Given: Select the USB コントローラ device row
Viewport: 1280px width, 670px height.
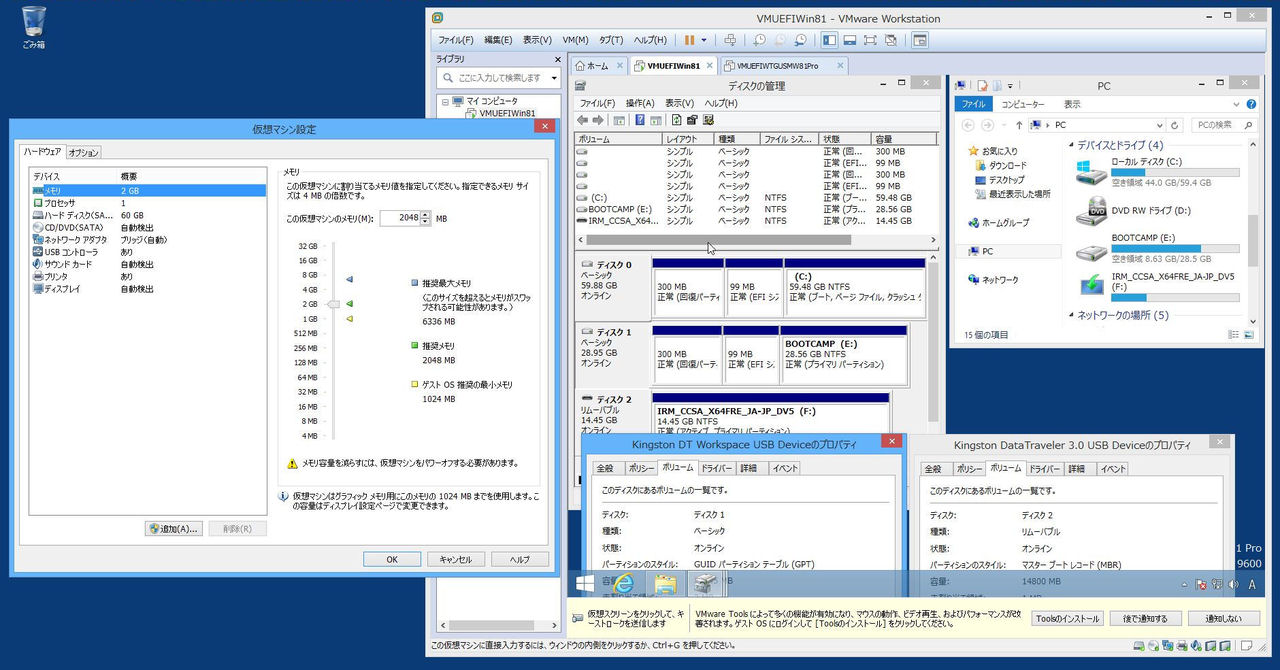Looking at the screenshot, I should click(x=149, y=252).
